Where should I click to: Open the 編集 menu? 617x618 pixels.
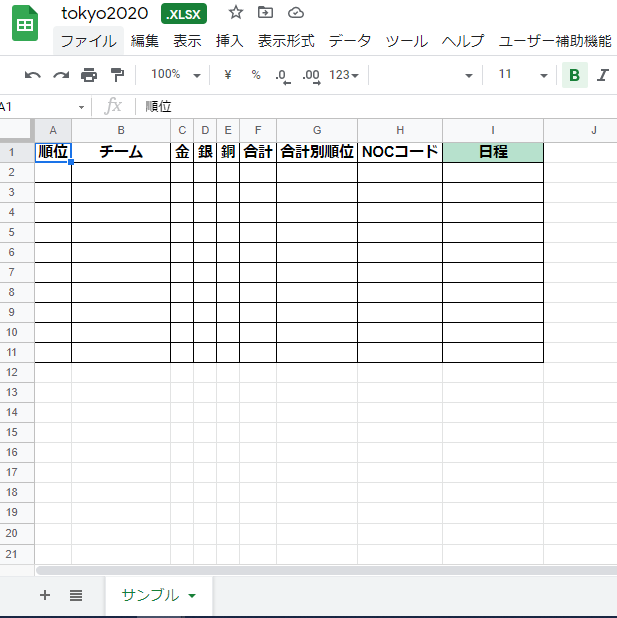click(145, 41)
